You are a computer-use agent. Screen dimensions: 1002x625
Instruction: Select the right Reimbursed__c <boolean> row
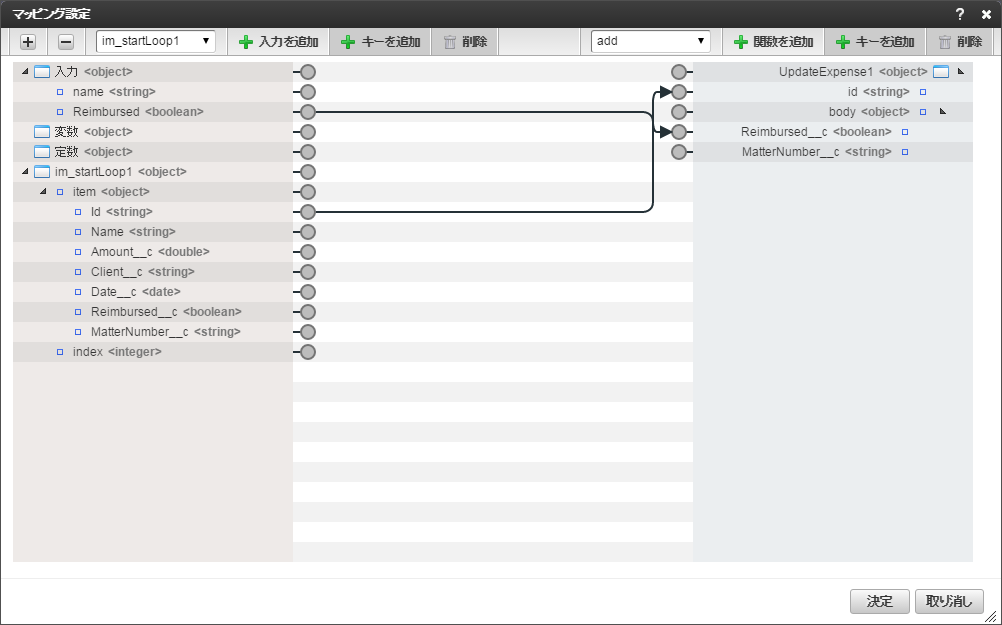coord(833,132)
